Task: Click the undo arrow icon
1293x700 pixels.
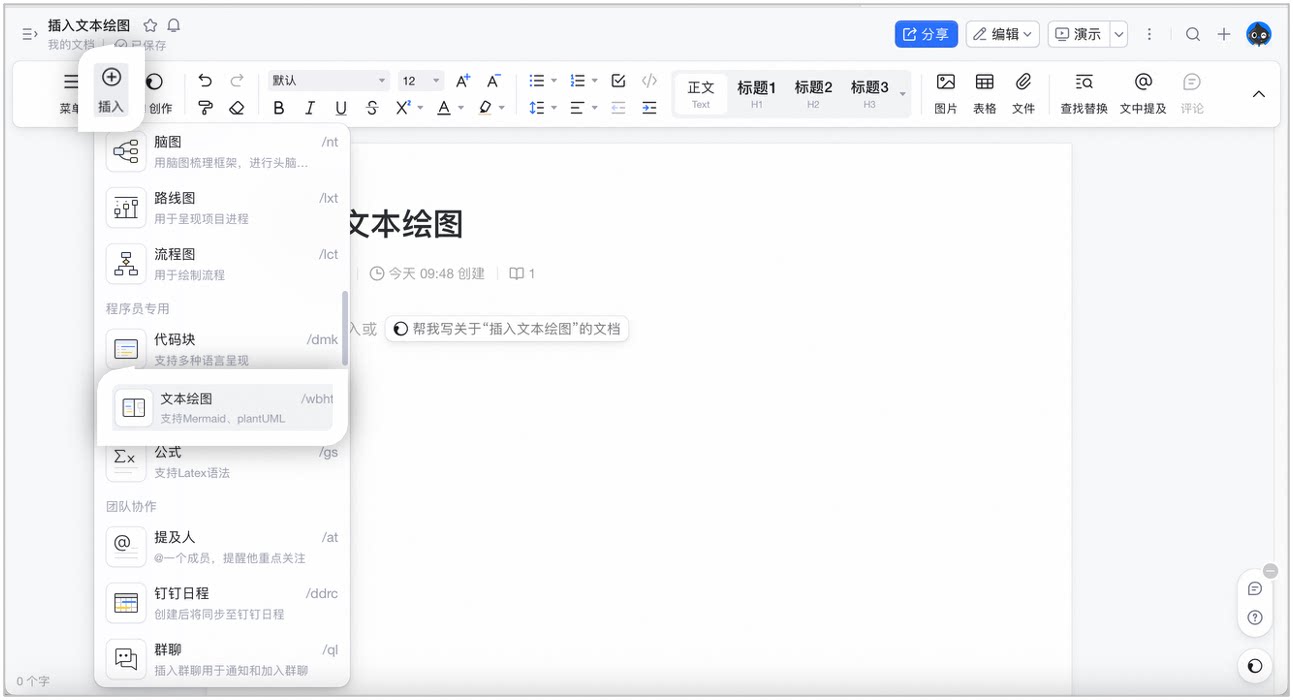Action: click(x=205, y=81)
